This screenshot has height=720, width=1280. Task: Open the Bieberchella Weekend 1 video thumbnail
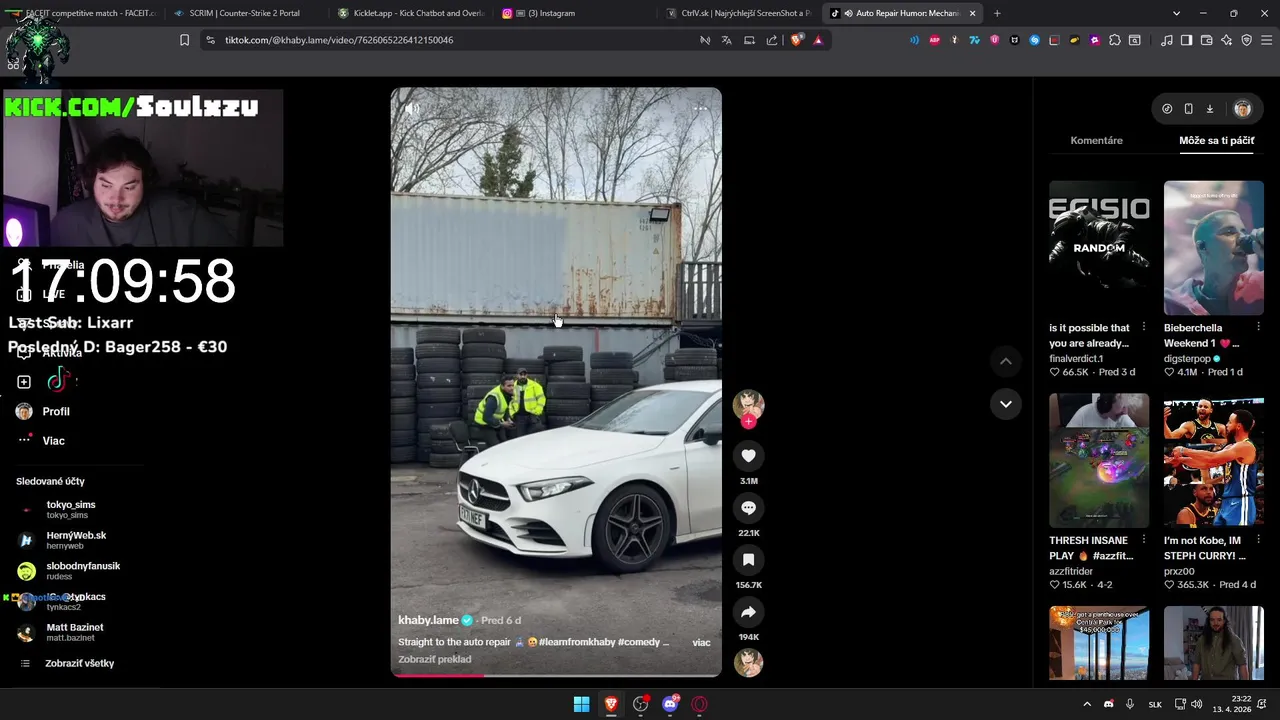point(1213,247)
